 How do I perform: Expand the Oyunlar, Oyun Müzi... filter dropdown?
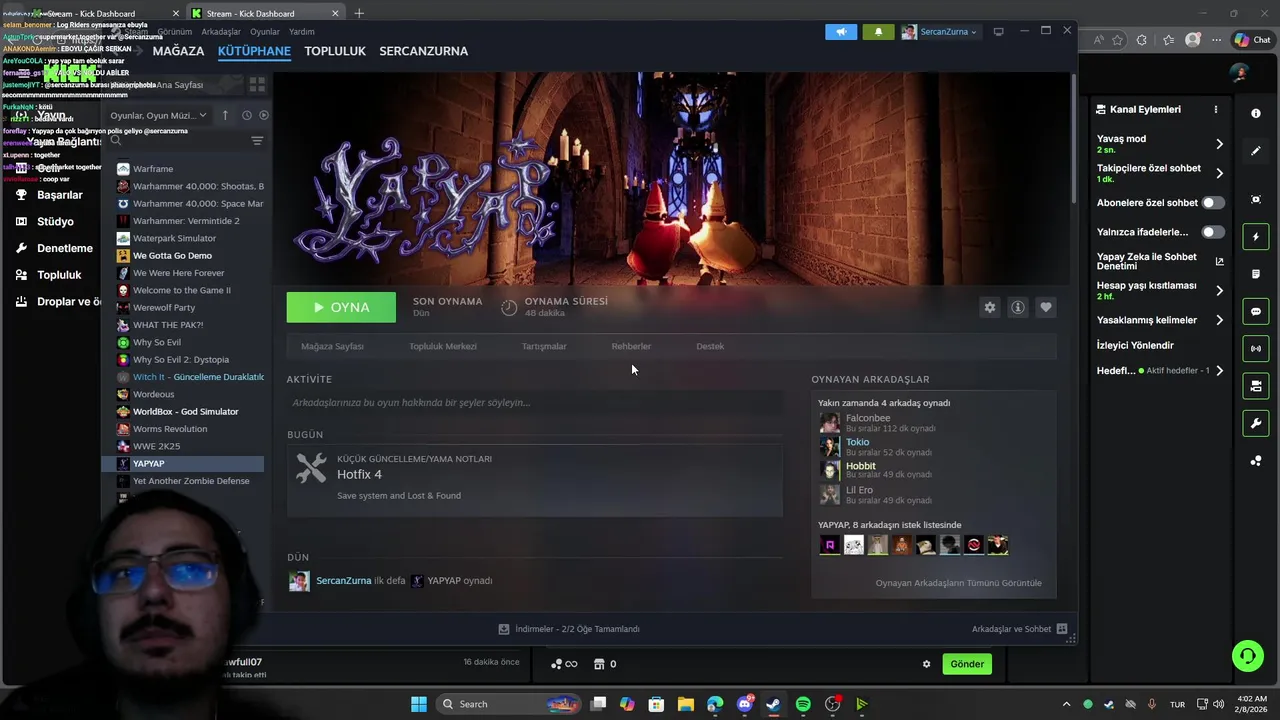click(158, 115)
